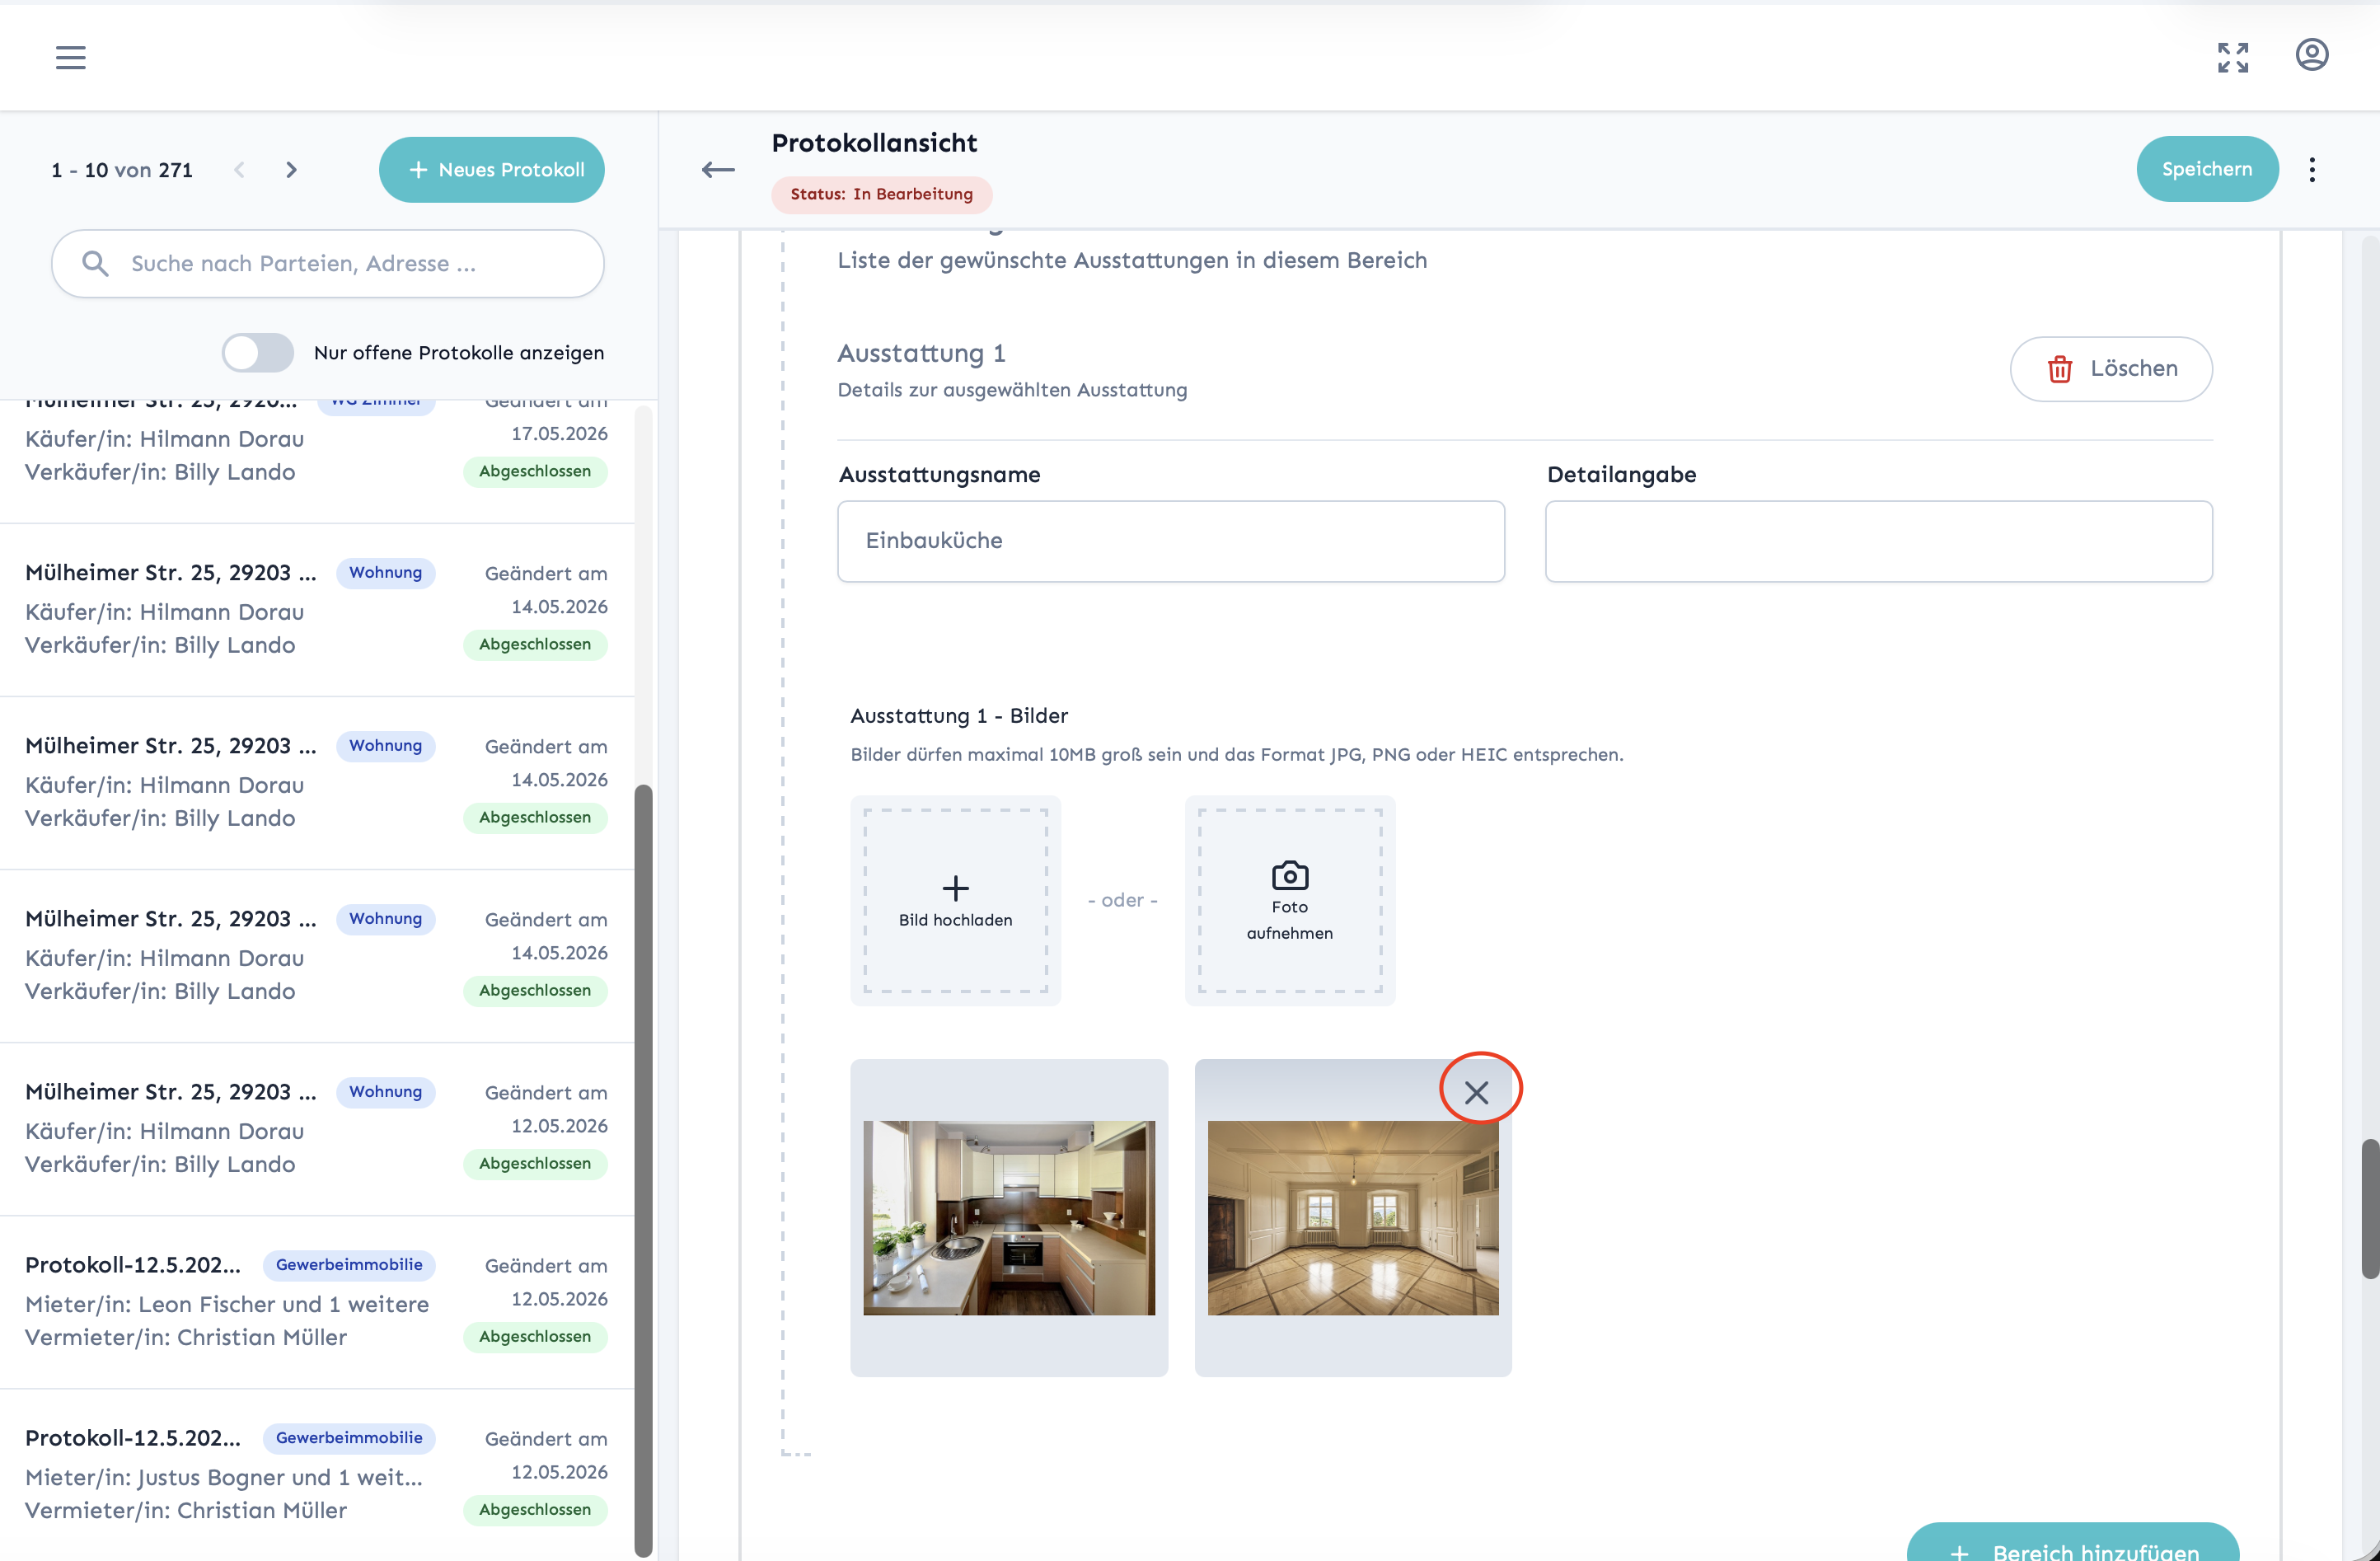2380x1561 pixels.
Task: Click Wohnung tag in Mülheimer 12.05.2026 row
Action: tap(385, 1092)
